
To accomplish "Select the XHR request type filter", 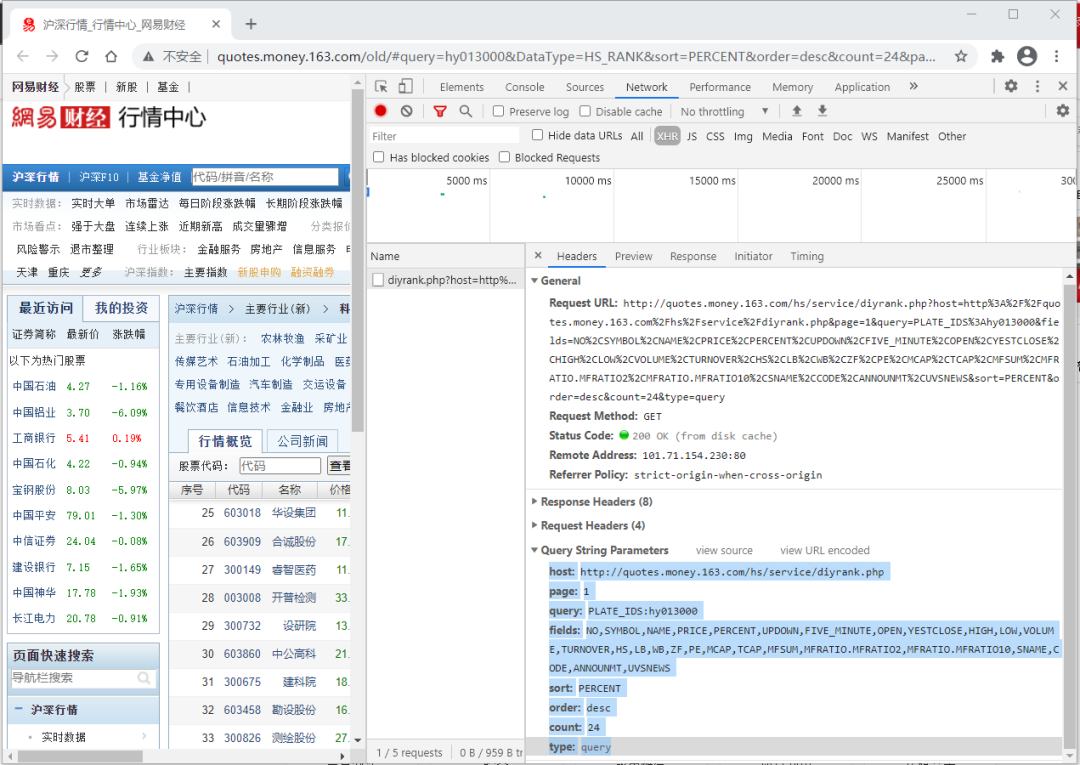I will pos(667,136).
